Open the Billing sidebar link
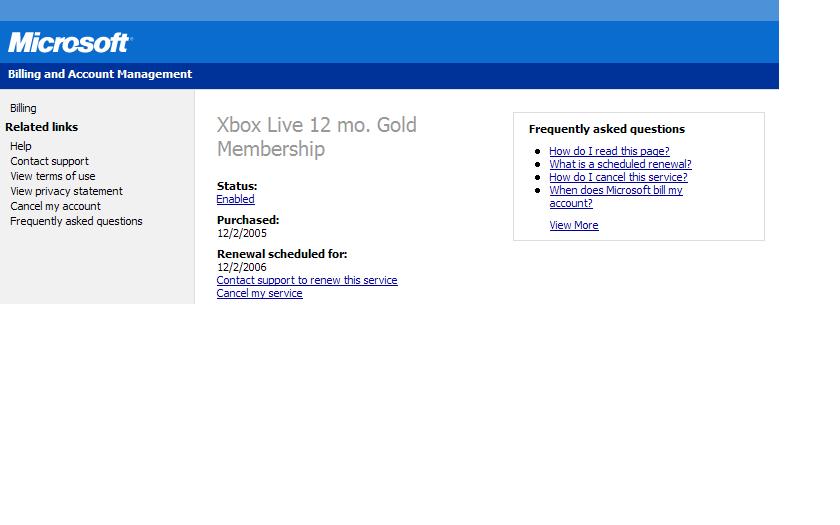This screenshot has height=525, width=840. click(23, 108)
